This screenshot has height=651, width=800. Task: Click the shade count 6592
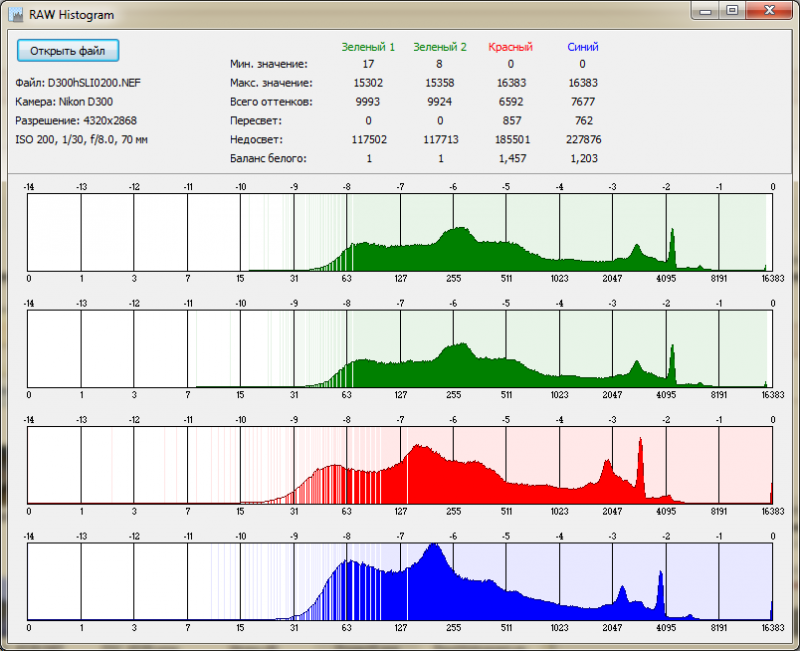pyautogui.click(x=511, y=102)
